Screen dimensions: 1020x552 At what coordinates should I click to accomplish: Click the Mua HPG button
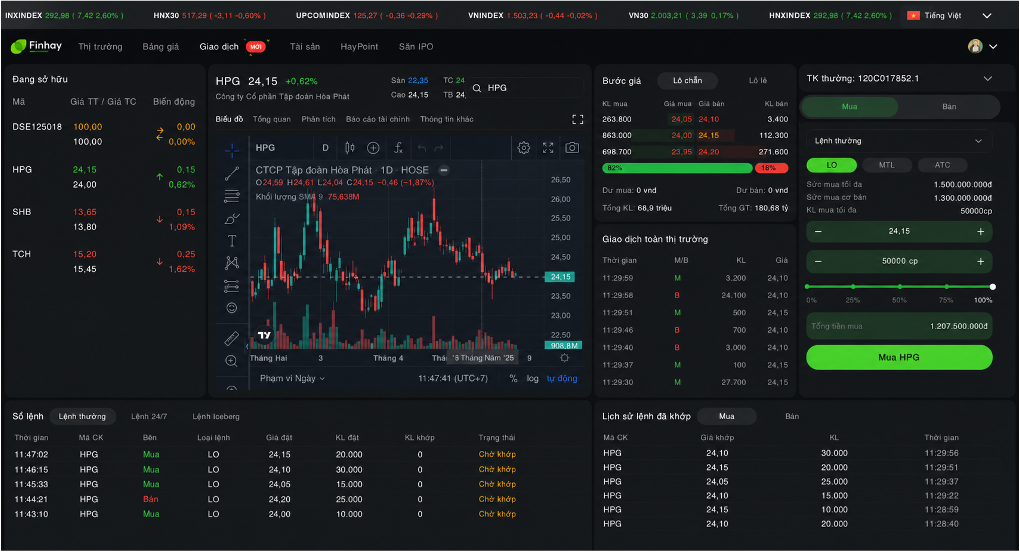(x=899, y=357)
